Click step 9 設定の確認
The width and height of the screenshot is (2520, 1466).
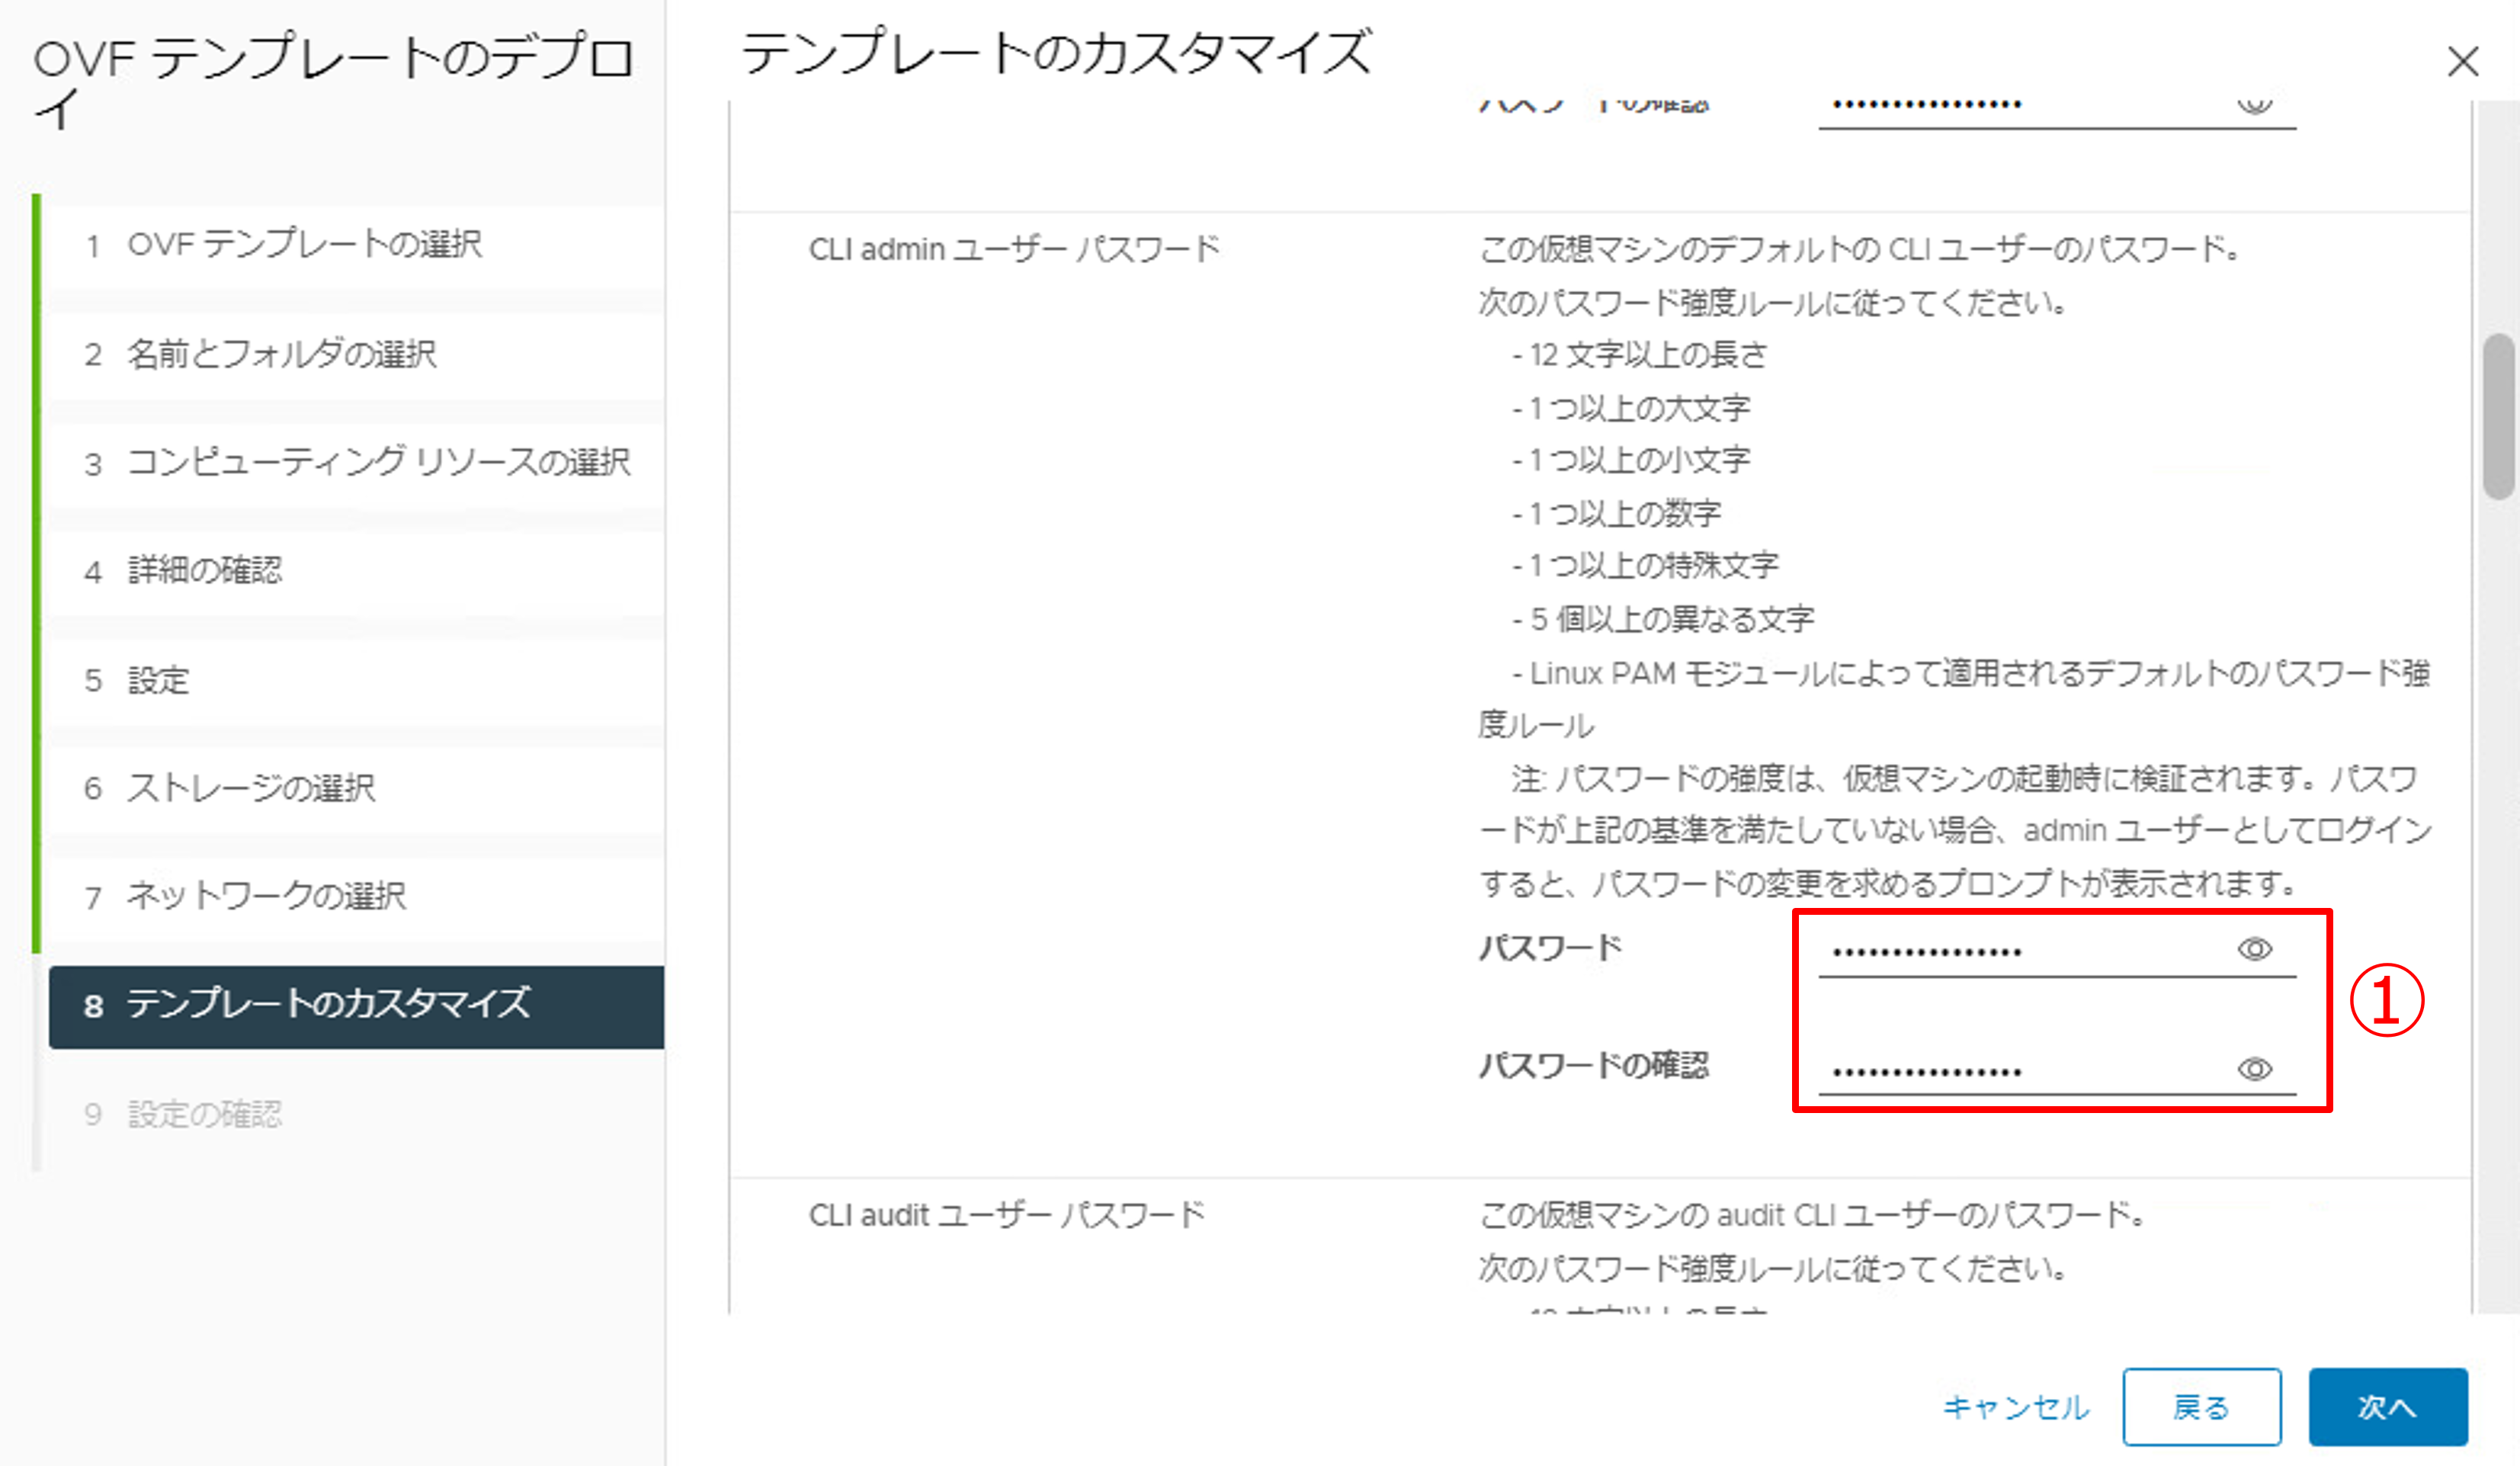tap(205, 1113)
